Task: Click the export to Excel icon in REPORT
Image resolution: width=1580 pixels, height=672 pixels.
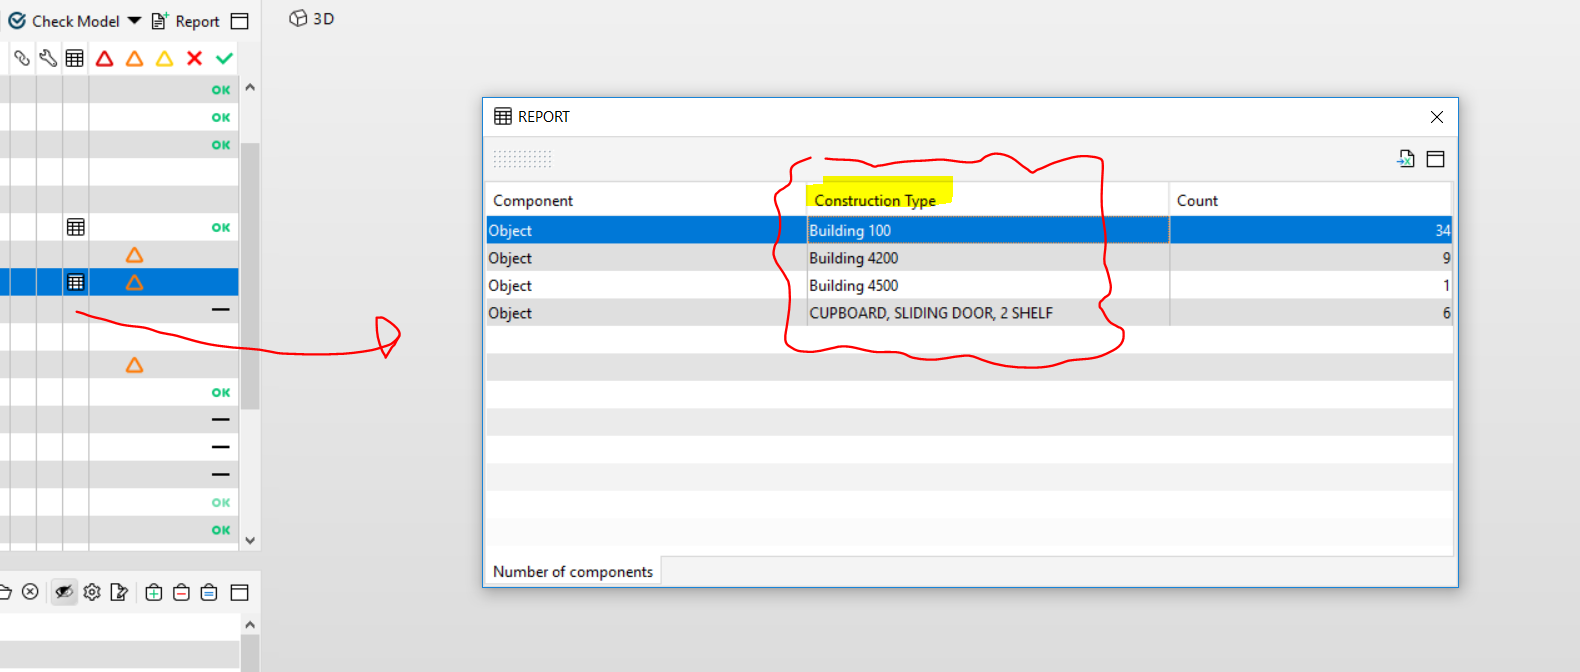Action: (x=1406, y=158)
